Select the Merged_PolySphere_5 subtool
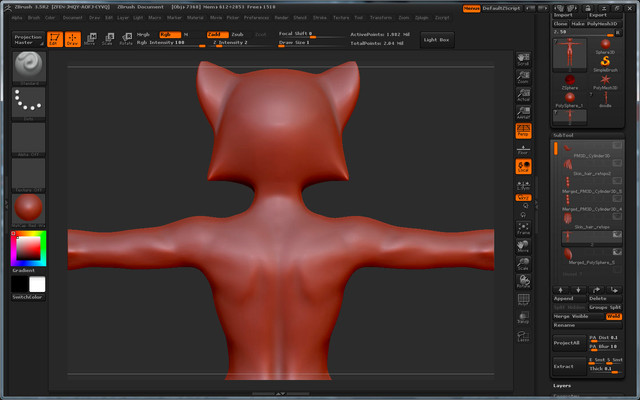This screenshot has height=400, width=640. coord(590,262)
